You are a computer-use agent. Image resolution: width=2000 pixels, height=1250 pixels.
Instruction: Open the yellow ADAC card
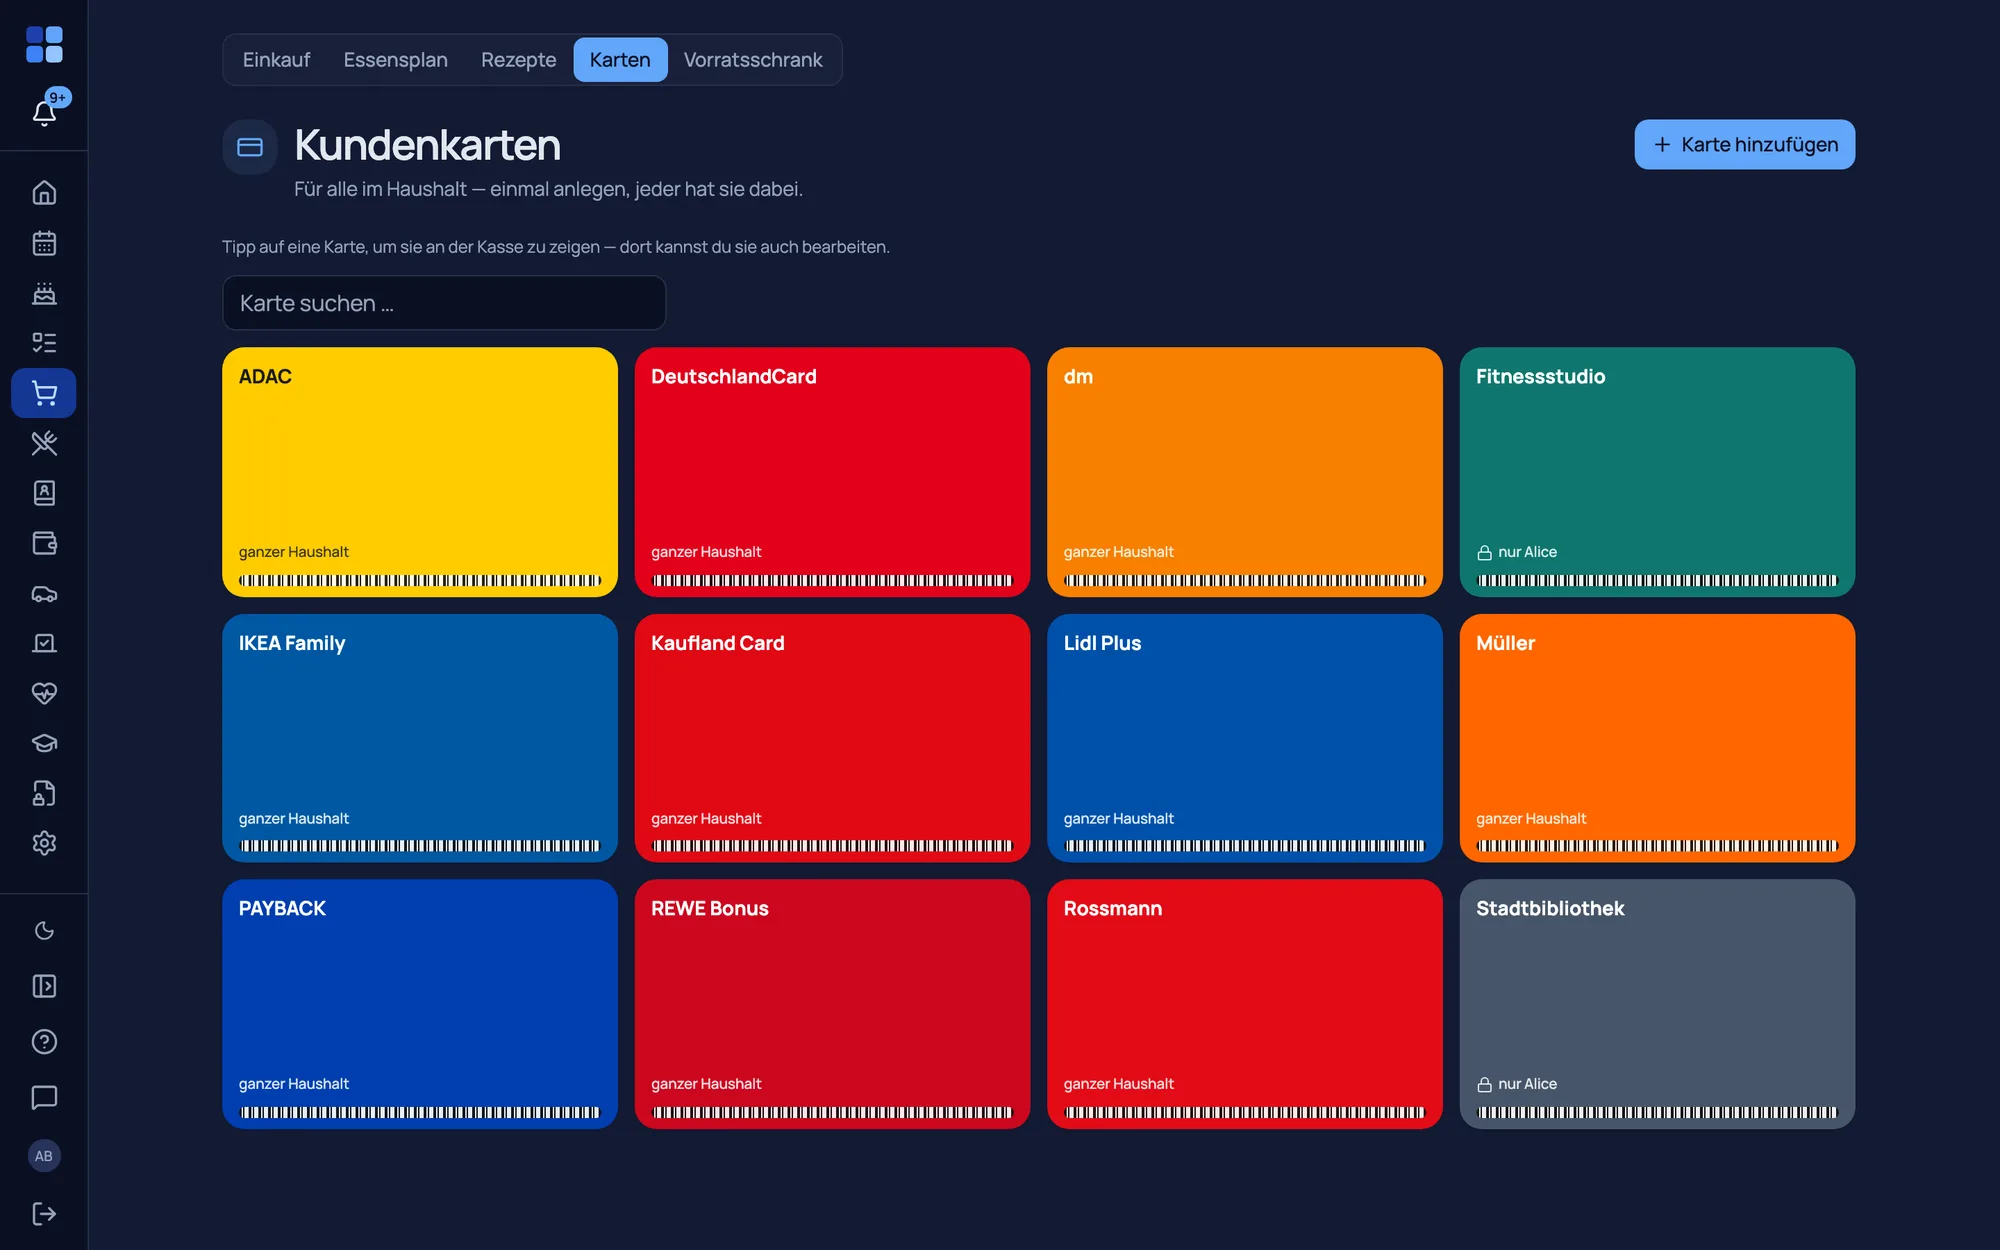point(420,472)
